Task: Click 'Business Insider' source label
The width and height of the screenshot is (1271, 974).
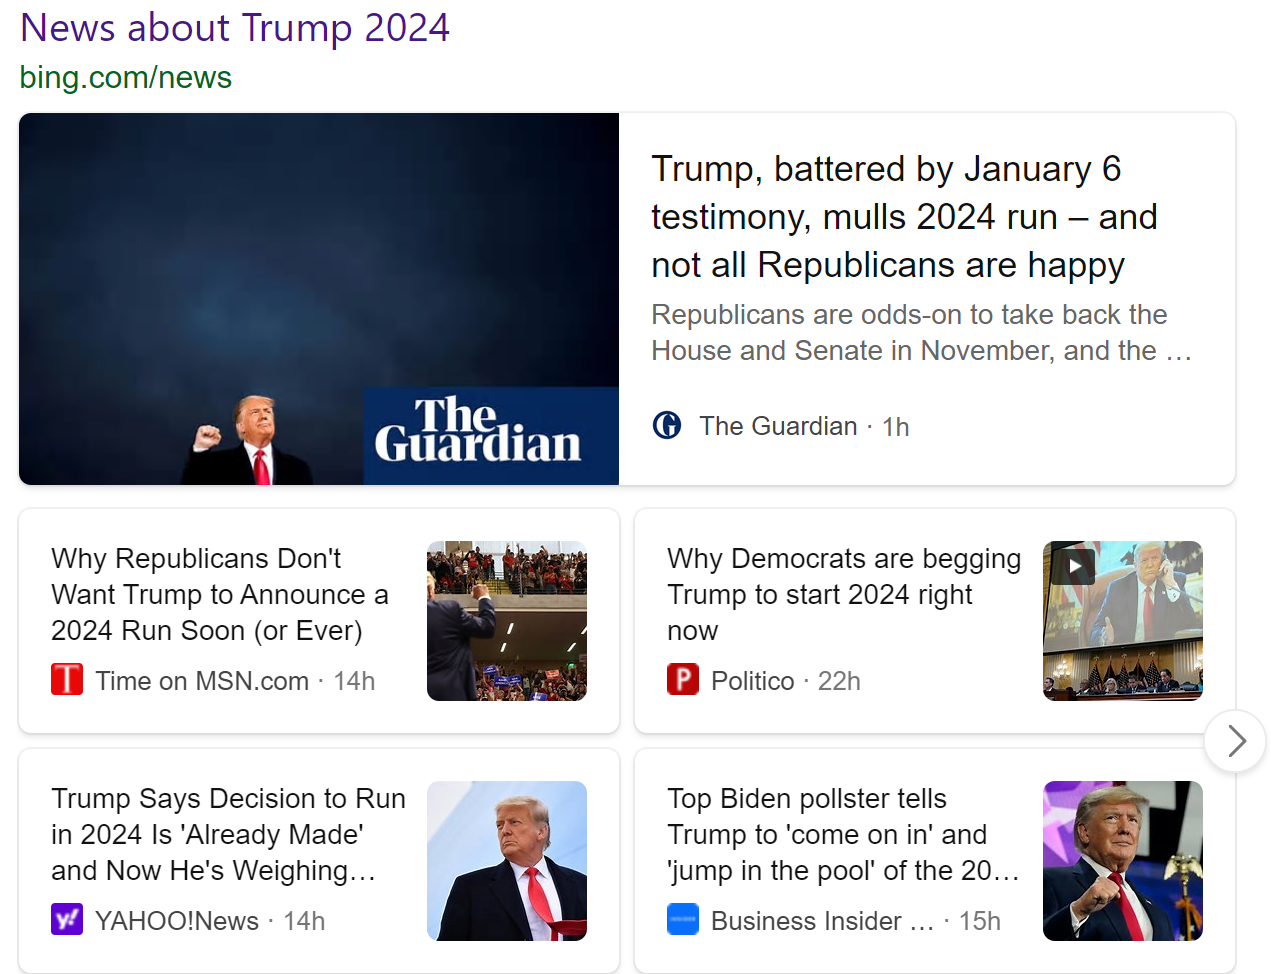Action: [x=822, y=921]
